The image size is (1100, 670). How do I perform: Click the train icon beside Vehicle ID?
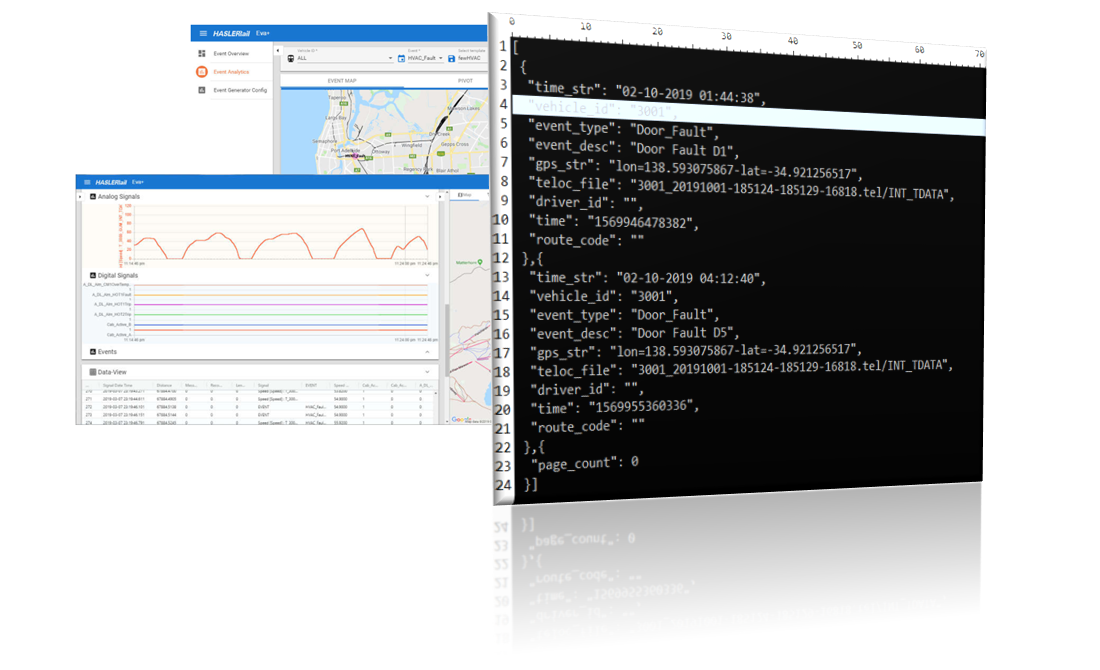289,58
